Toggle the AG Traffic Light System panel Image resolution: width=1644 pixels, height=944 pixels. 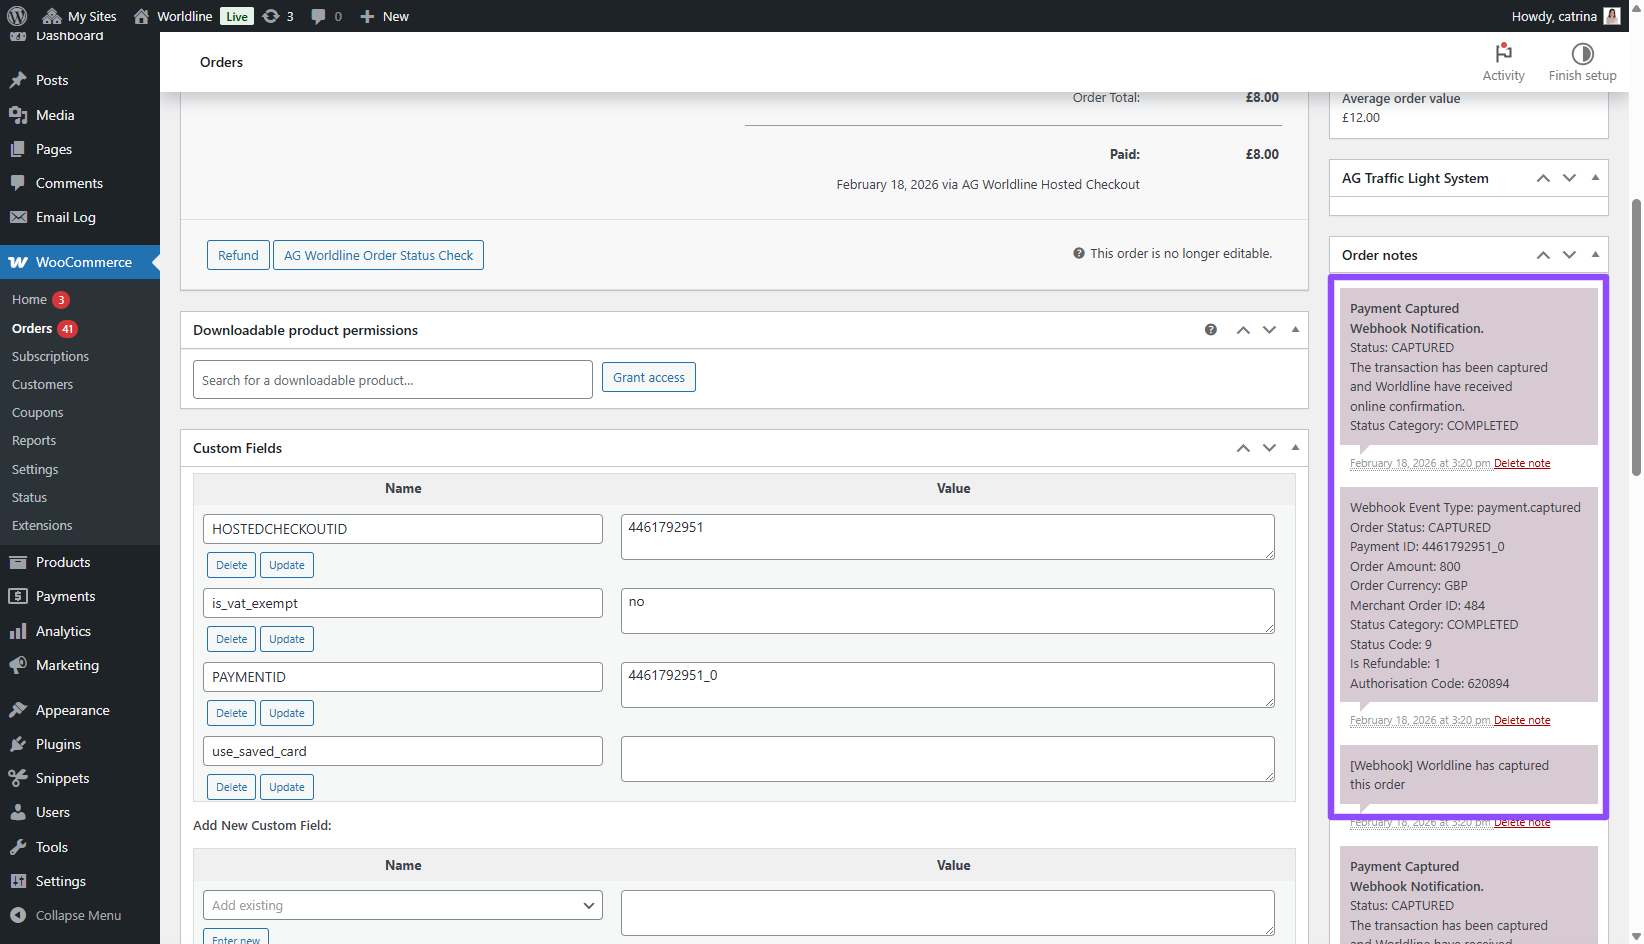pos(1595,178)
